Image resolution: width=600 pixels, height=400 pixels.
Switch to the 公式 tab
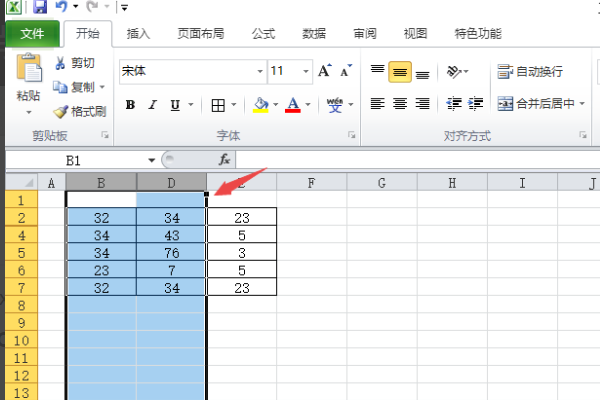click(263, 34)
